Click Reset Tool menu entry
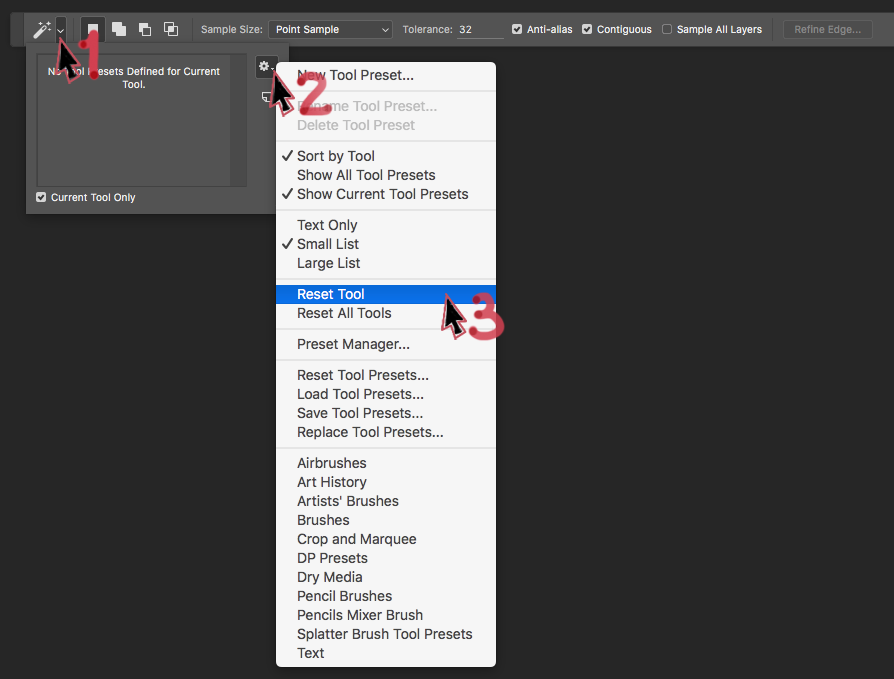 point(386,294)
